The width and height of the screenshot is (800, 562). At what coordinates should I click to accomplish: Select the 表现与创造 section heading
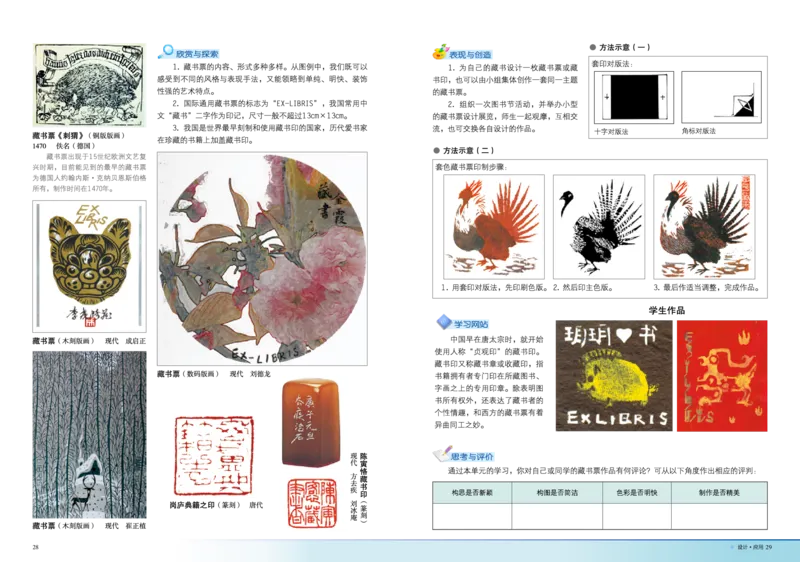pyautogui.click(x=470, y=55)
